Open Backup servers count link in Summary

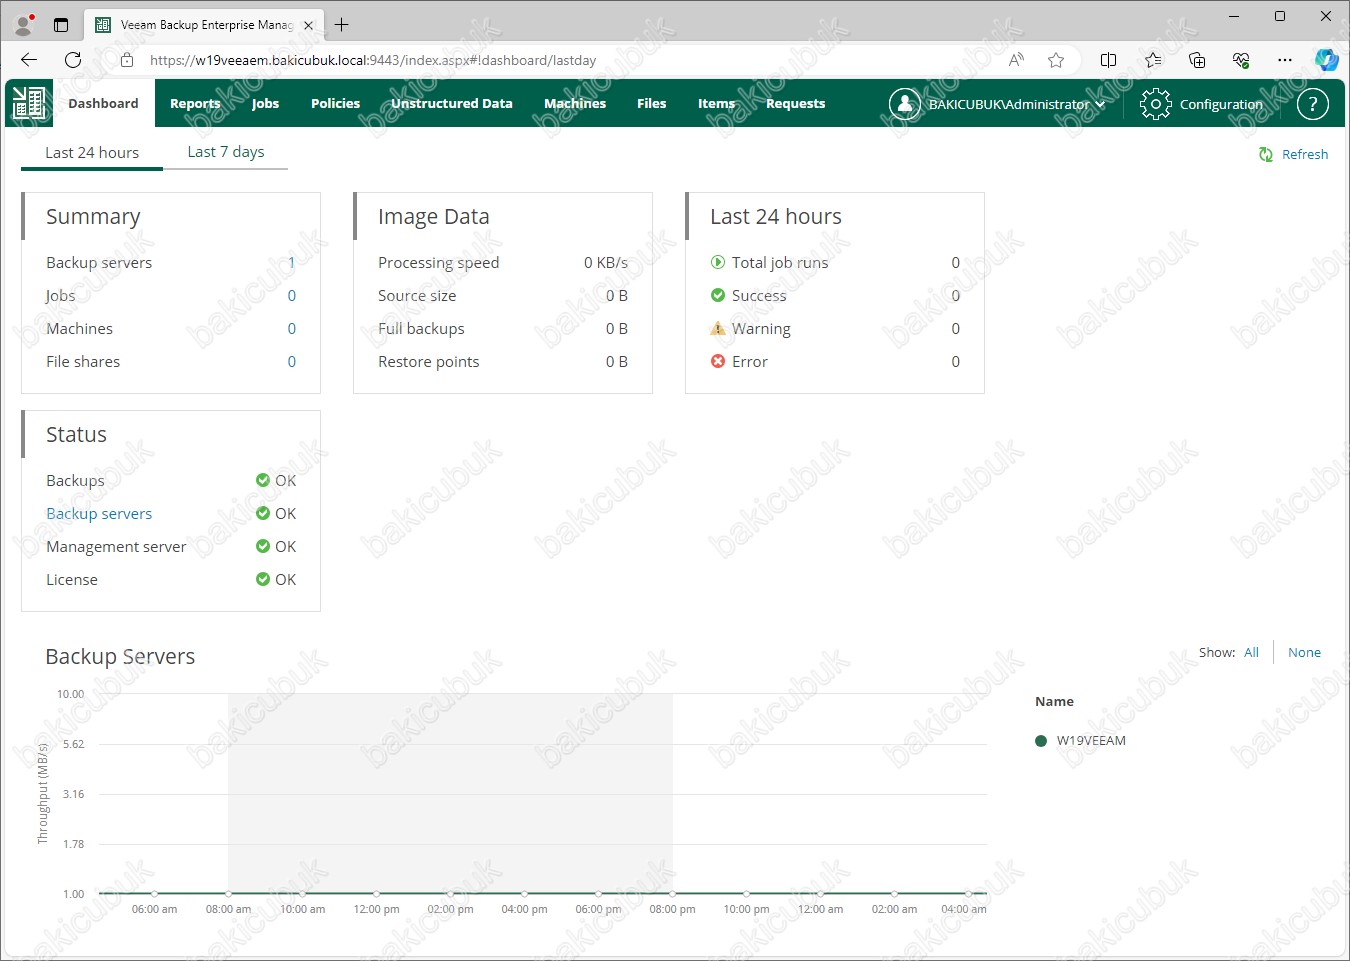[x=291, y=263]
